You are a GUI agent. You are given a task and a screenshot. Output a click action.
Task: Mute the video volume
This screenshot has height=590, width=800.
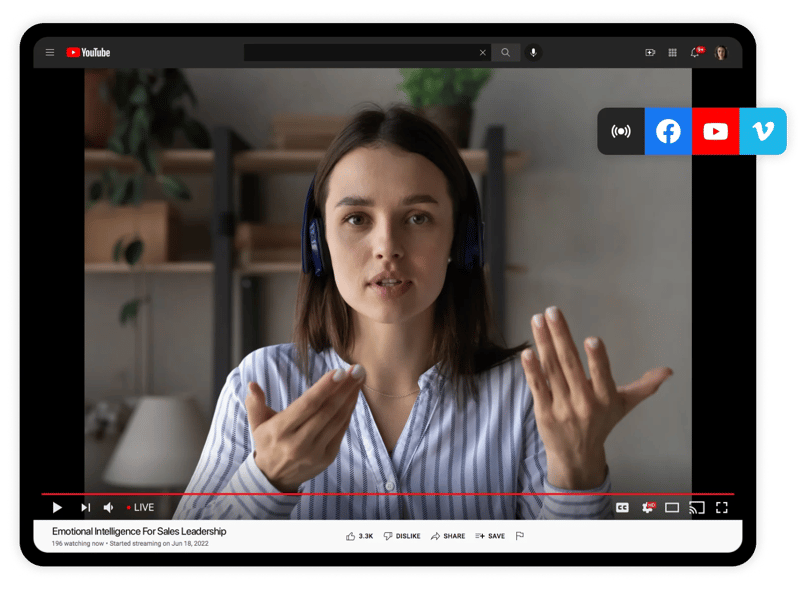point(108,508)
